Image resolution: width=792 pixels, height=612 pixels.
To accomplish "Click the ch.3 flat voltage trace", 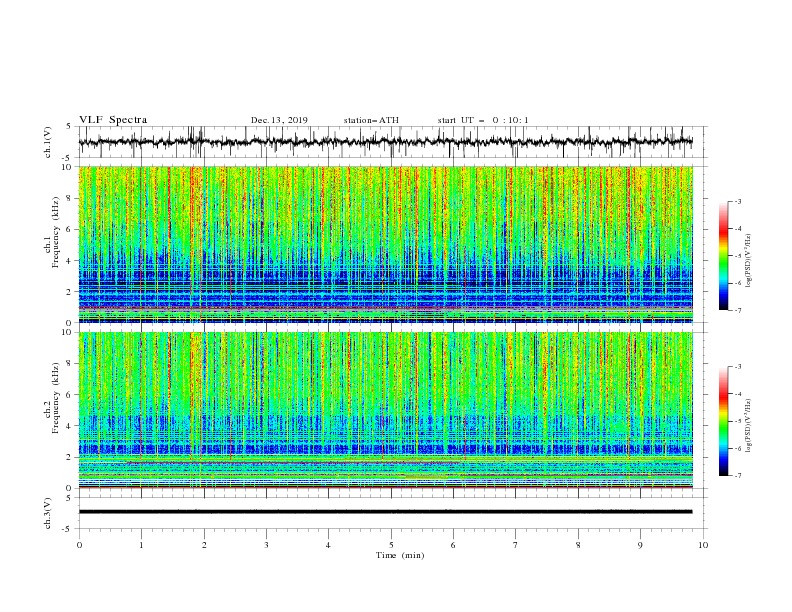I will (x=385, y=512).
